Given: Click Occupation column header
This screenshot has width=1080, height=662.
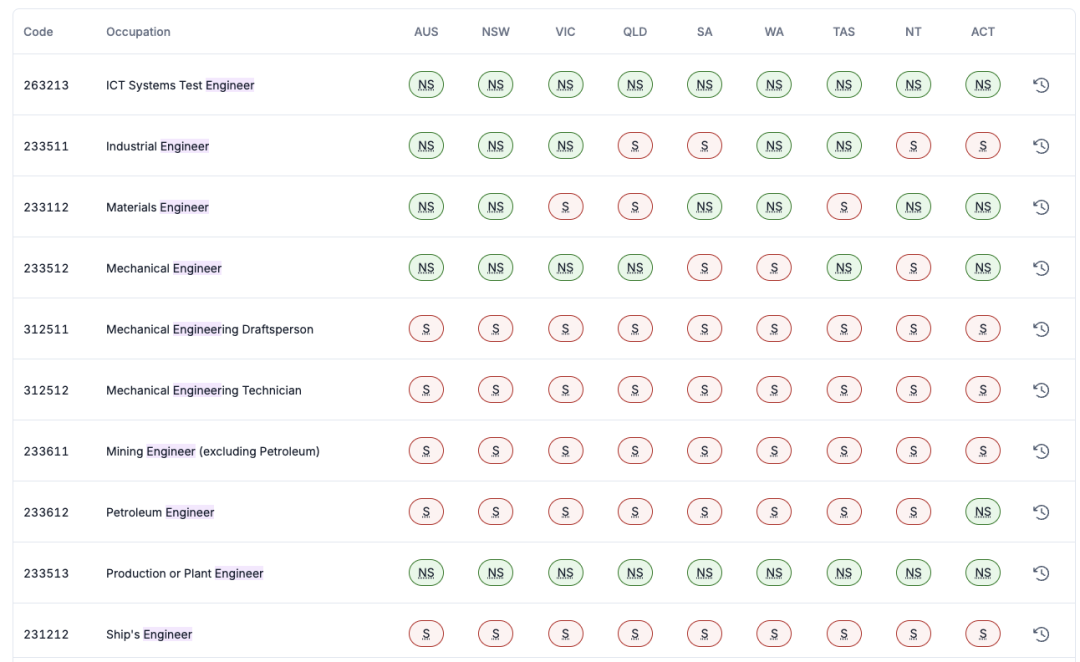Looking at the screenshot, I should (138, 32).
